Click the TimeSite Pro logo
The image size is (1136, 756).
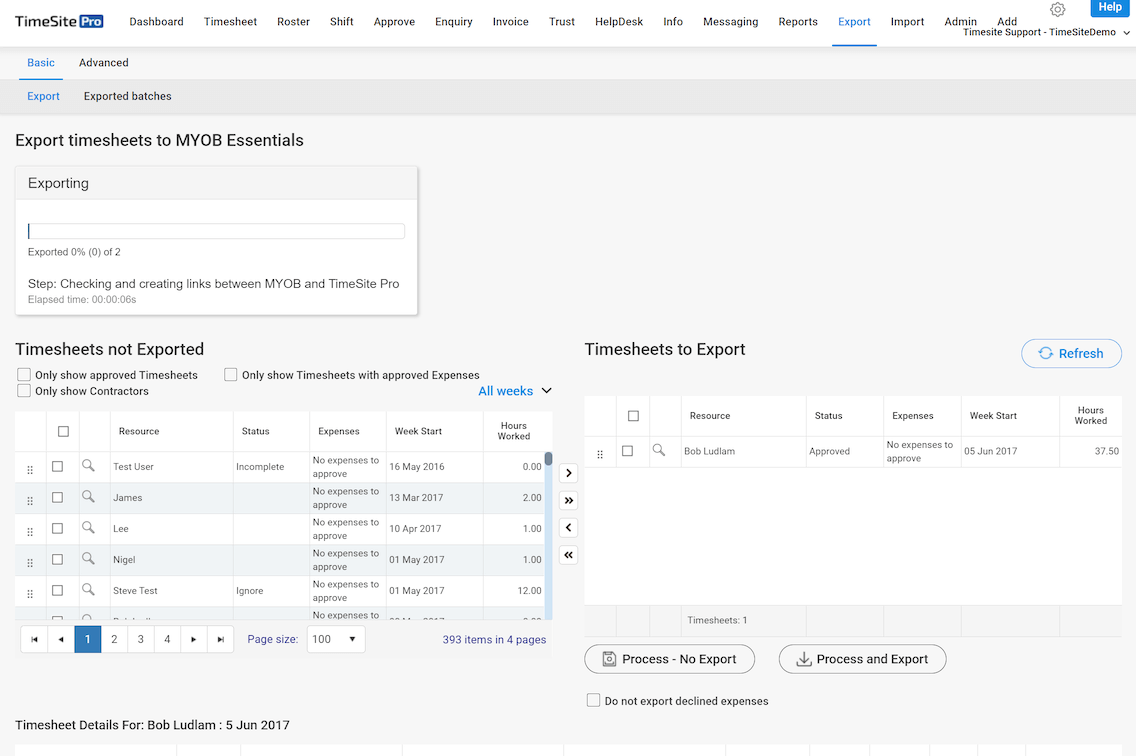(59, 22)
